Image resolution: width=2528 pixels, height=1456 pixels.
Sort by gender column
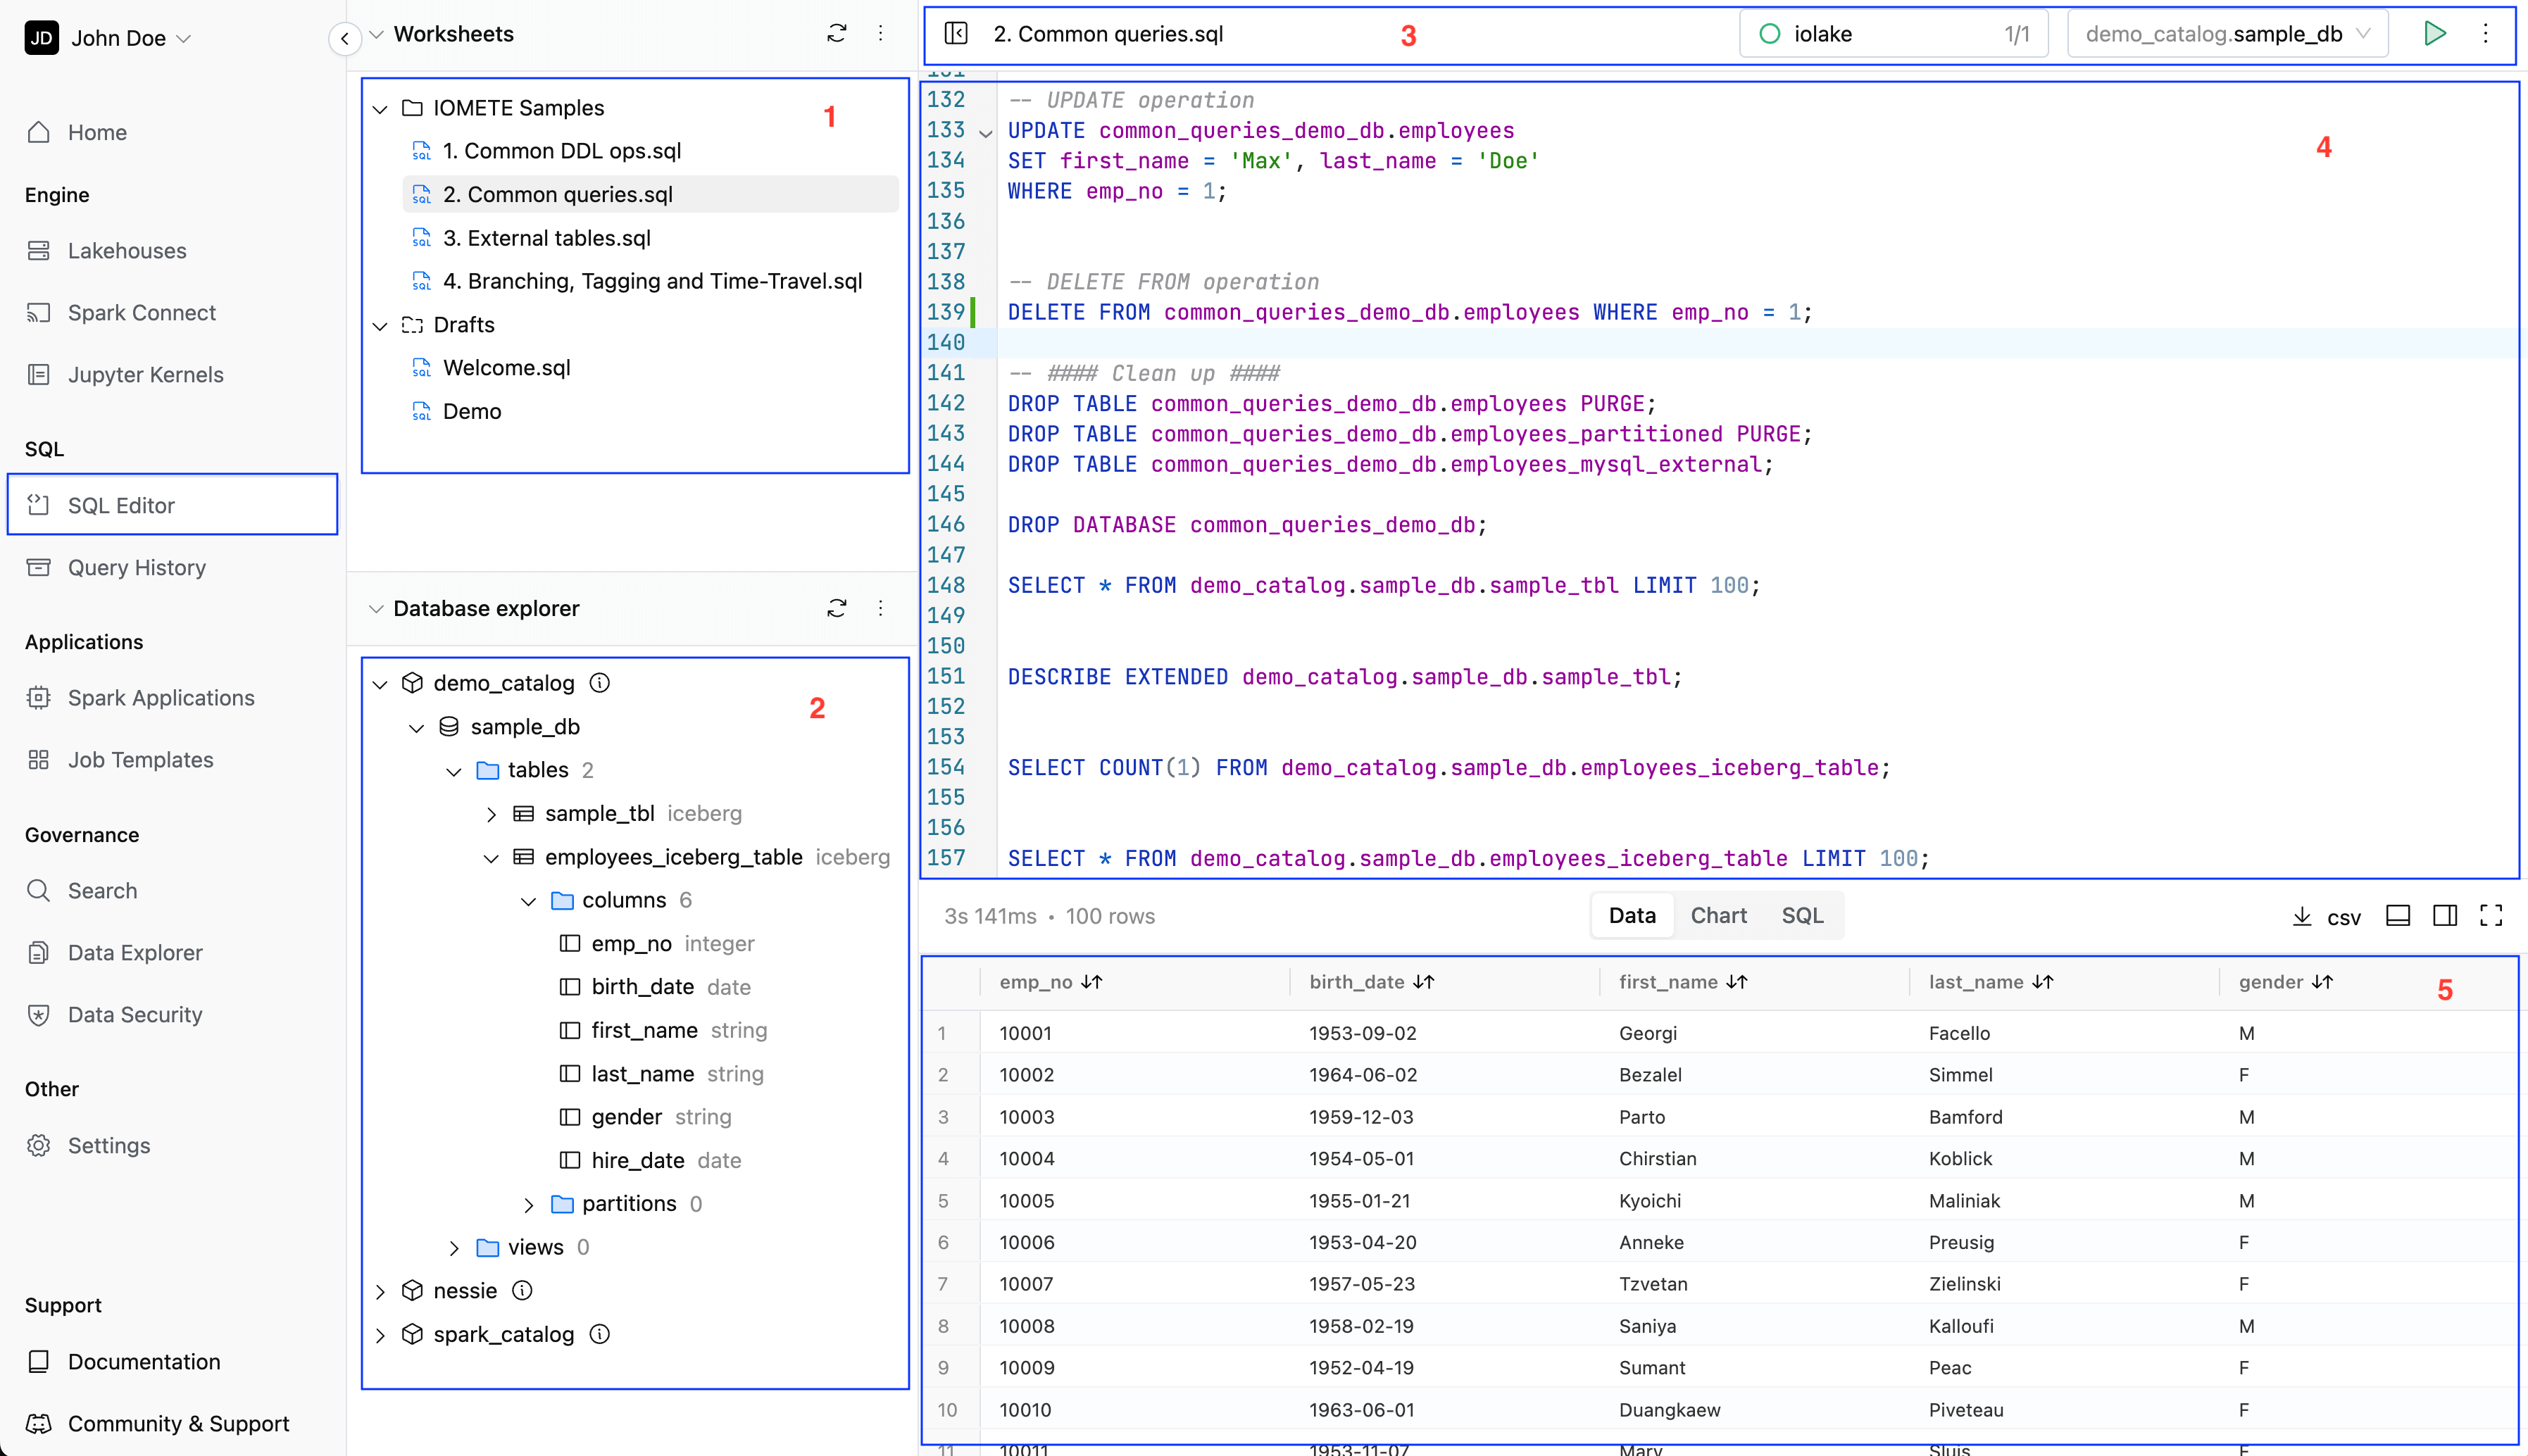(x=2322, y=982)
